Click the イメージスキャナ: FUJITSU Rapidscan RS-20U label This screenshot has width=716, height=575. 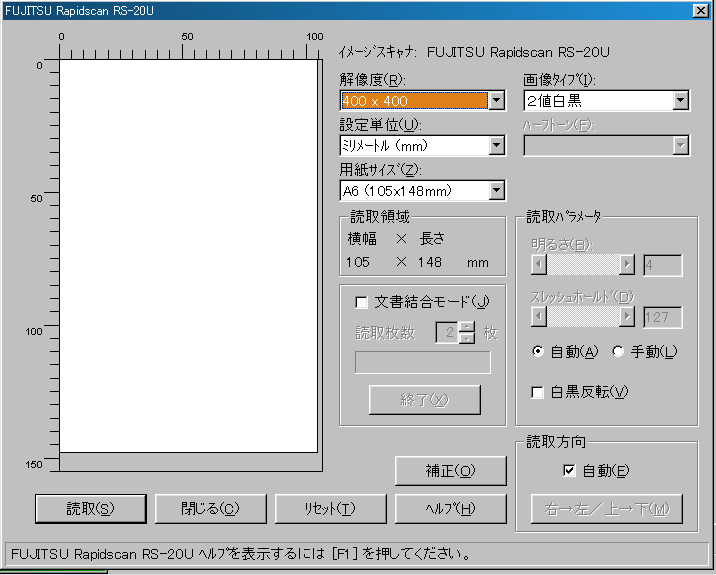pos(474,53)
